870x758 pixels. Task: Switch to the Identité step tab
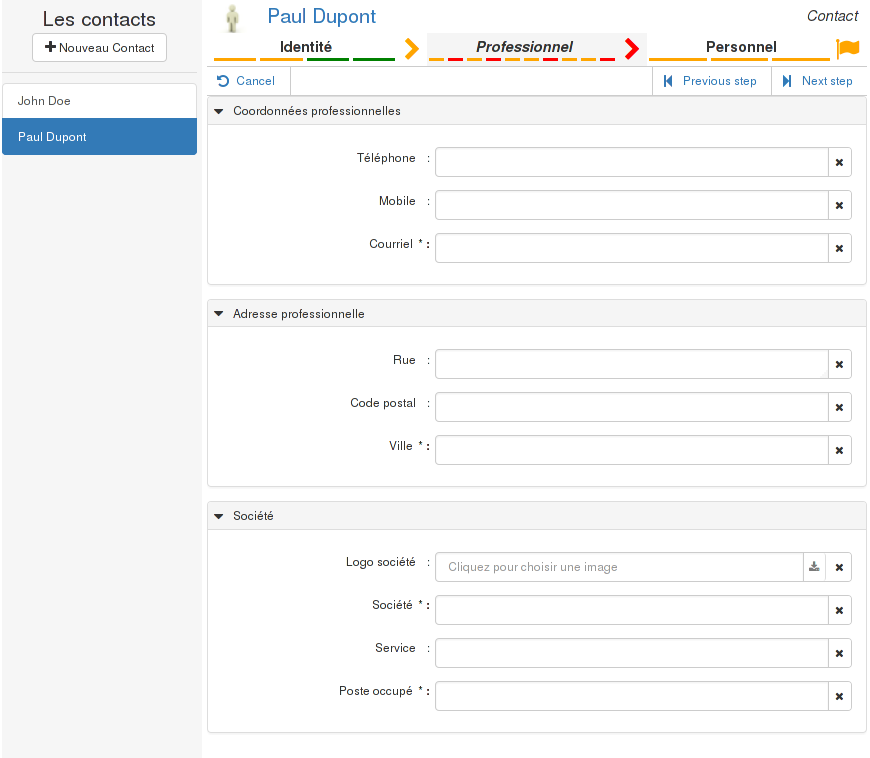click(x=305, y=47)
